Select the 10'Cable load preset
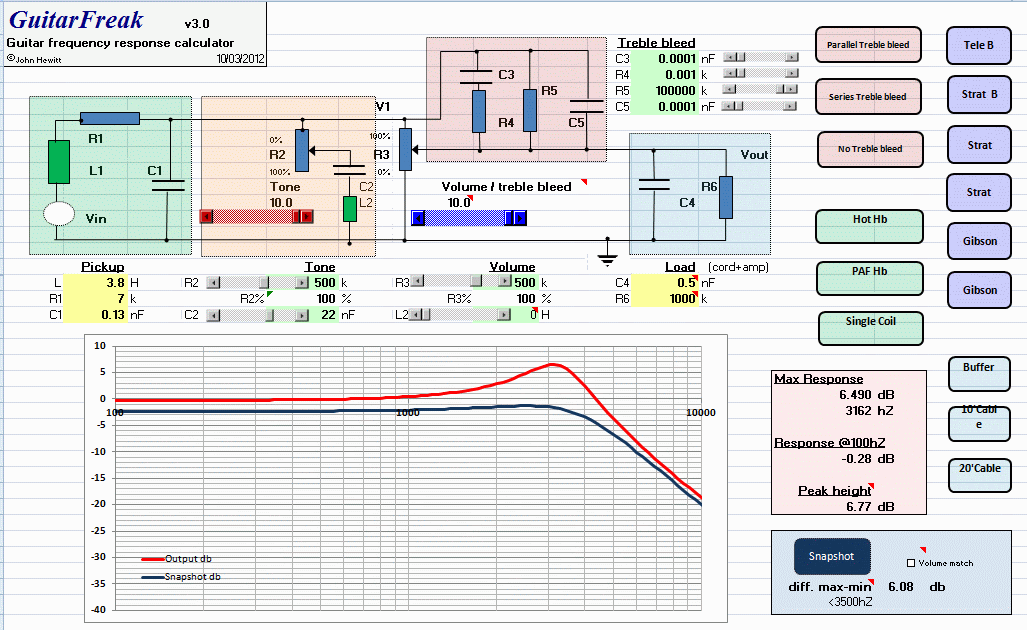The width and height of the screenshot is (1027, 630). tap(979, 423)
